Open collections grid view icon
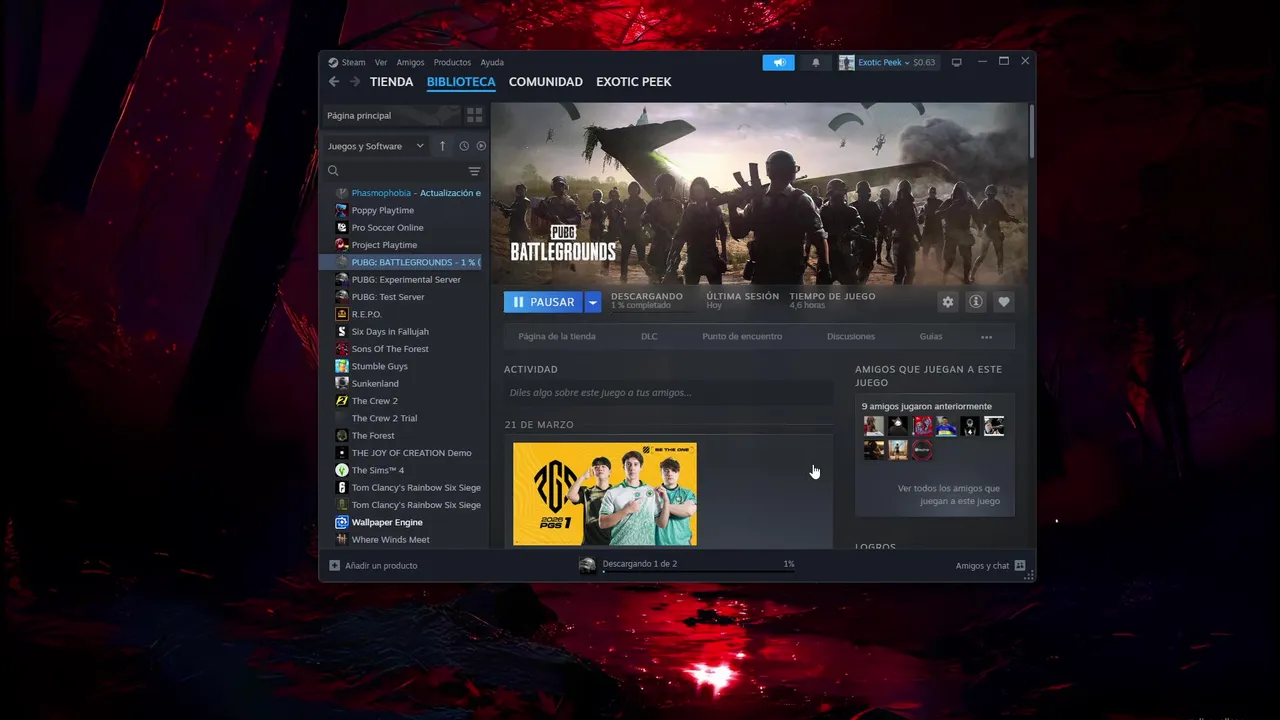This screenshot has width=1280, height=720. pos(475,115)
